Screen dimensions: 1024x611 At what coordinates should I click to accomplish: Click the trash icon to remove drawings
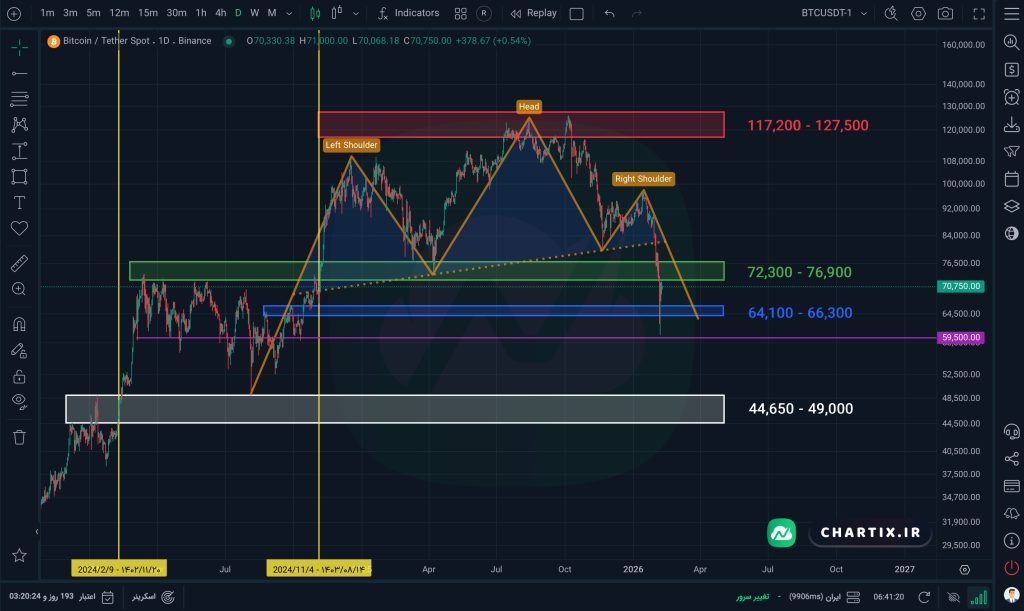(x=19, y=437)
